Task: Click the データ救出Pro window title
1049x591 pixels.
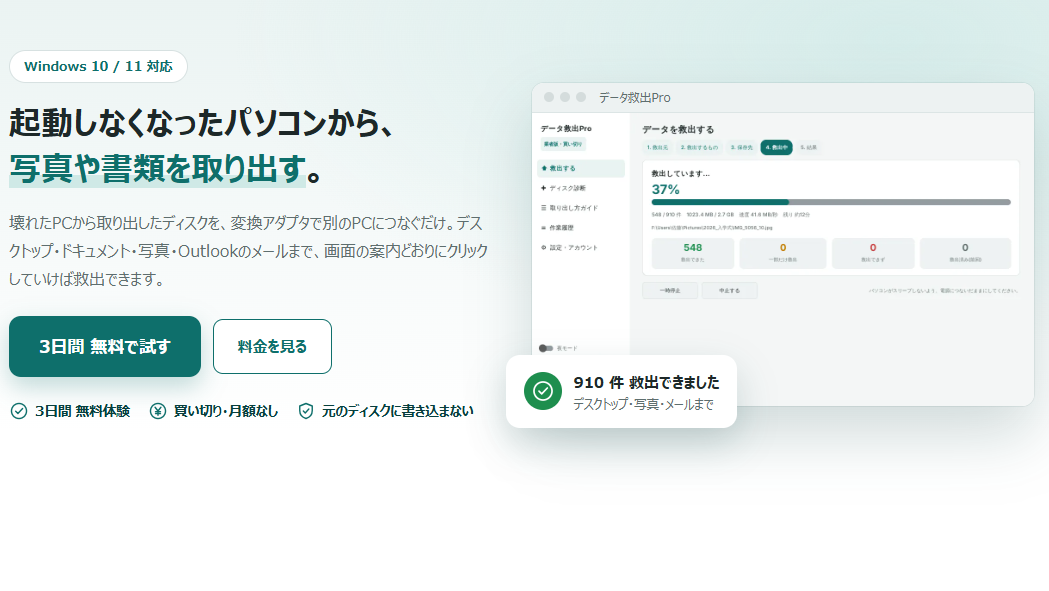Action: [x=634, y=98]
